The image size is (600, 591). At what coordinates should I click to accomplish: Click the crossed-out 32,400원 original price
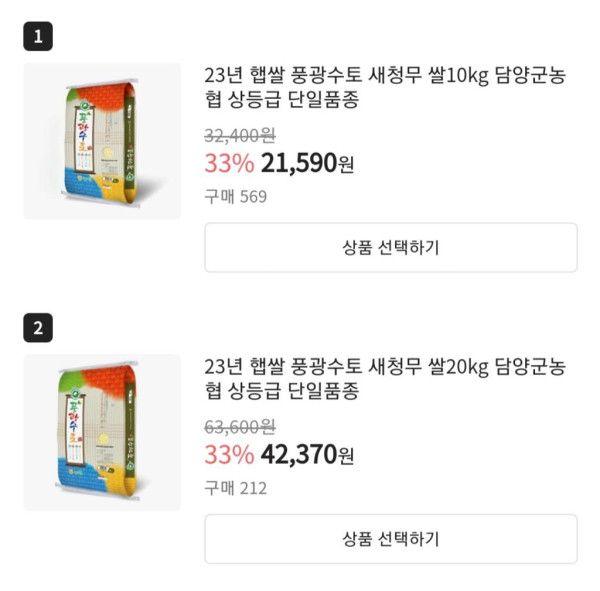point(240,136)
